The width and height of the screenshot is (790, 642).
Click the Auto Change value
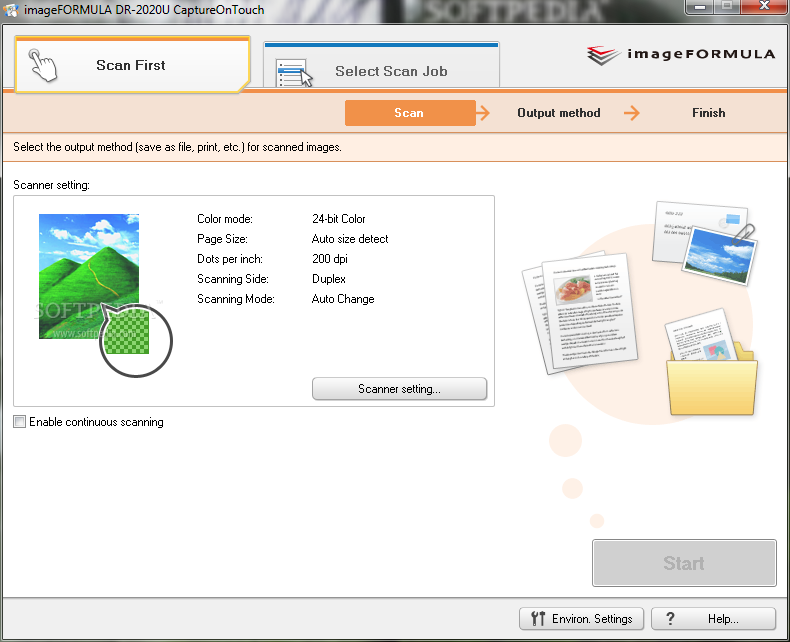(x=343, y=299)
